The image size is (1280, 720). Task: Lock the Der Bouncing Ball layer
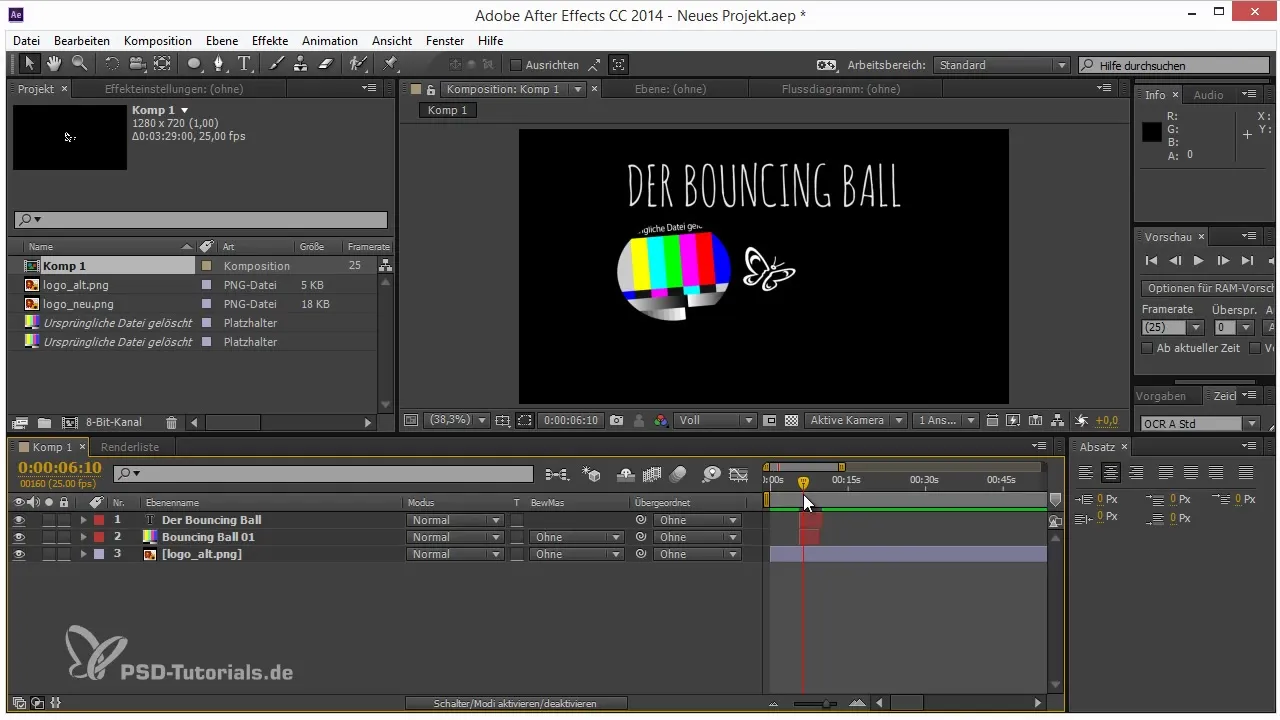(64, 520)
